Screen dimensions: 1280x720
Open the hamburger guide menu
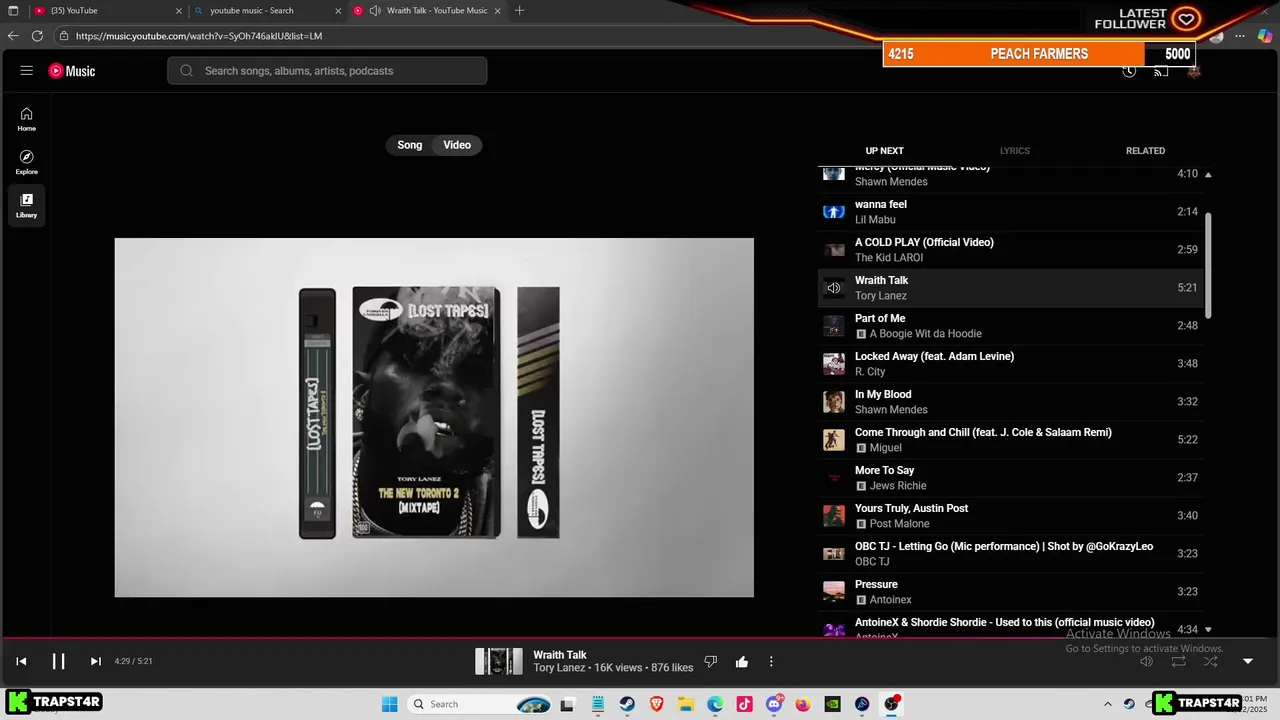coord(27,71)
